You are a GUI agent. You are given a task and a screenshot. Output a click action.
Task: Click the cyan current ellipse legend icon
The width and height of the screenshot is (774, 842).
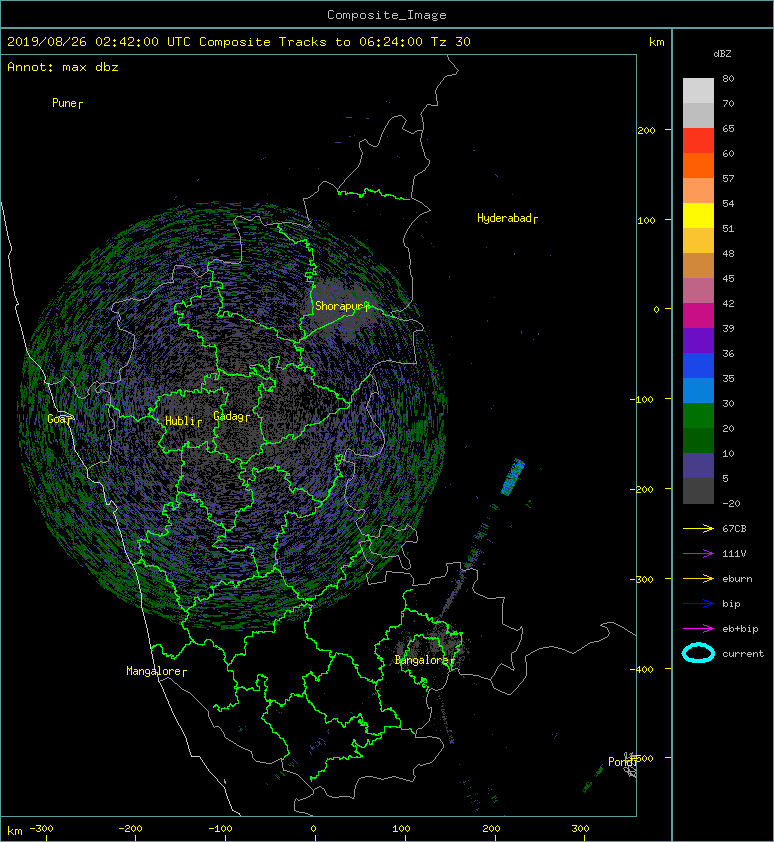click(698, 653)
